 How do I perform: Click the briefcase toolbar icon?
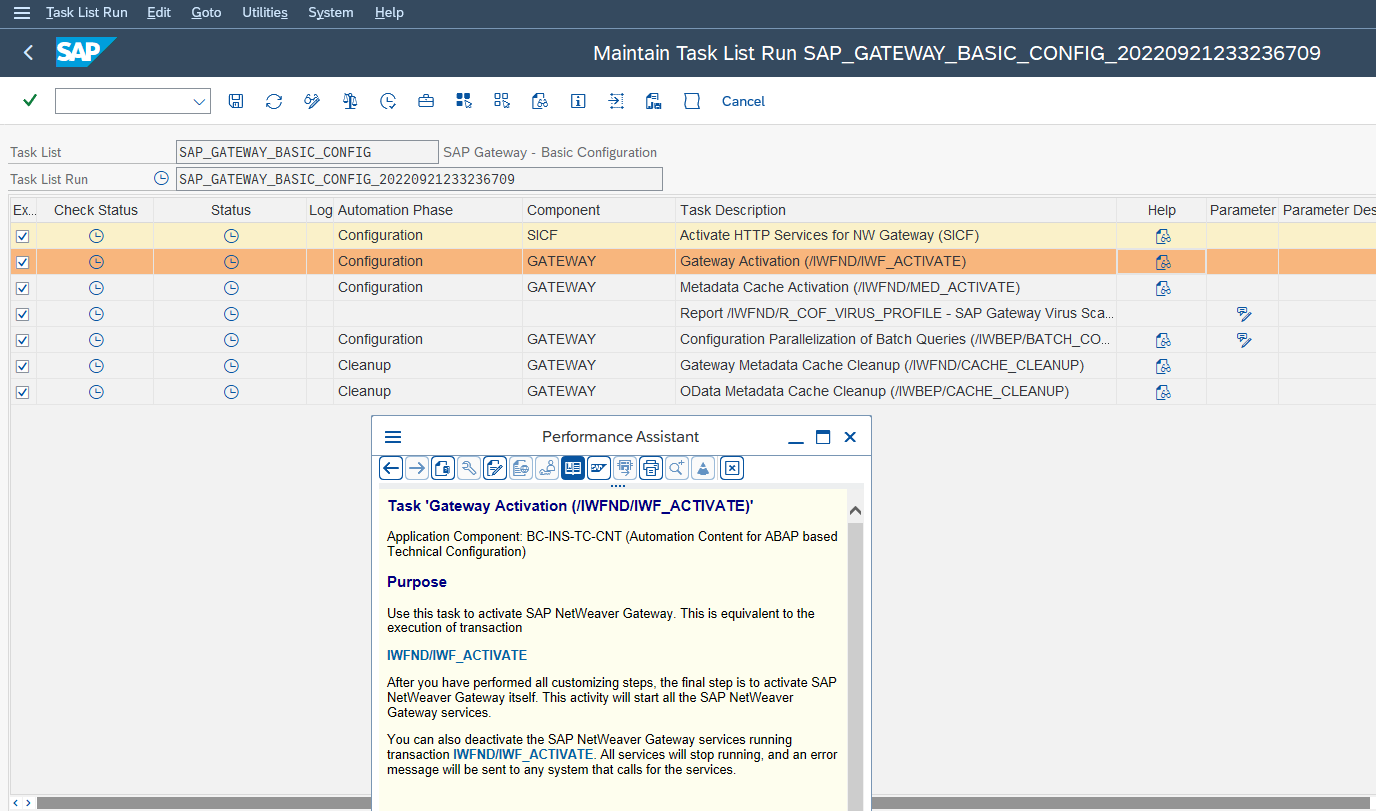[426, 101]
